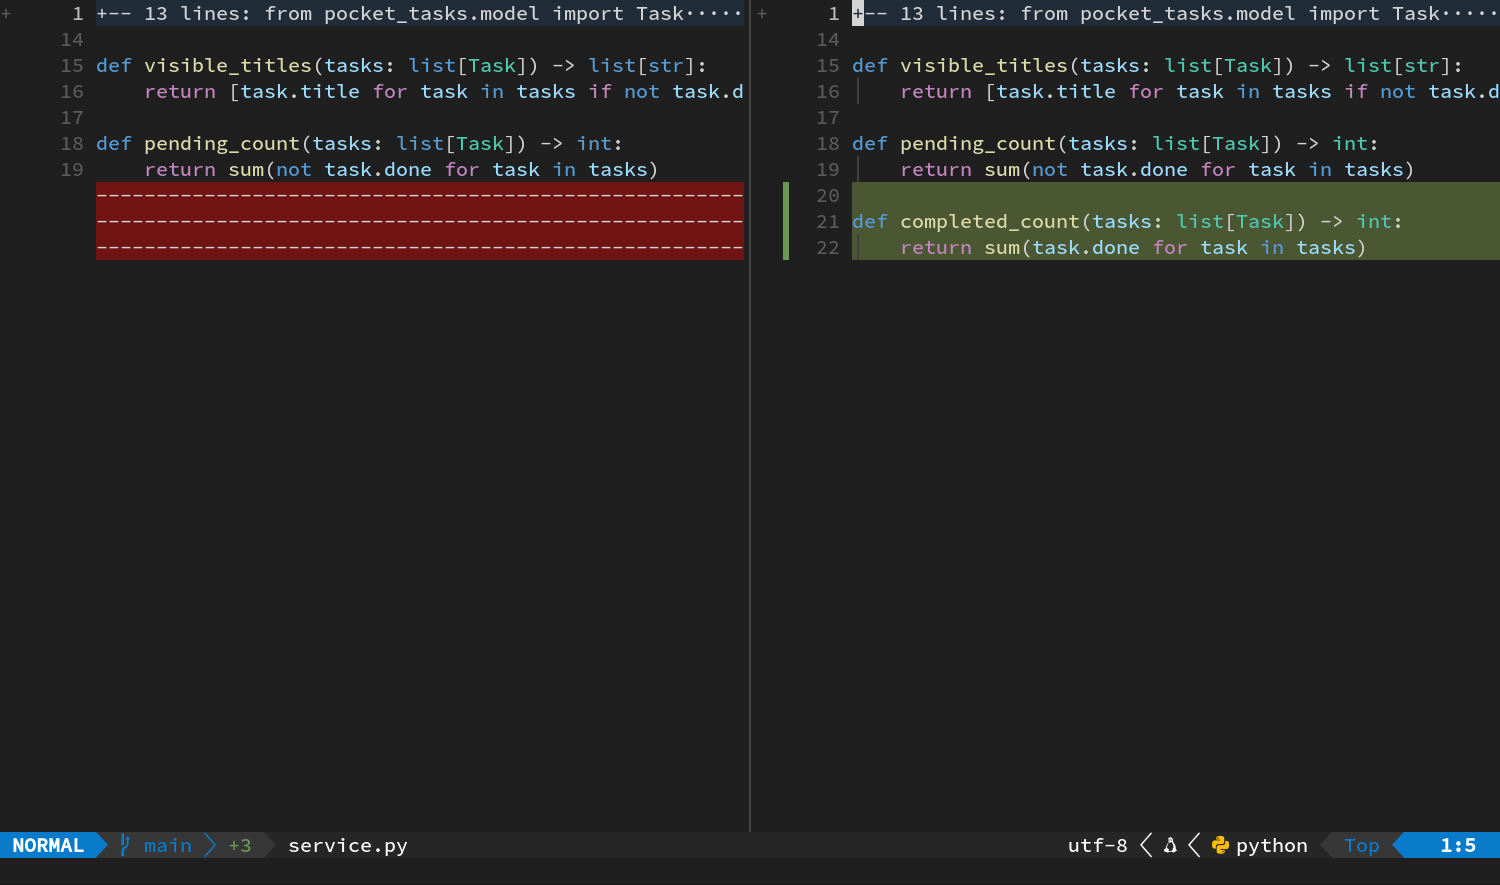Click the added 'def completed_count' line

(1127, 222)
